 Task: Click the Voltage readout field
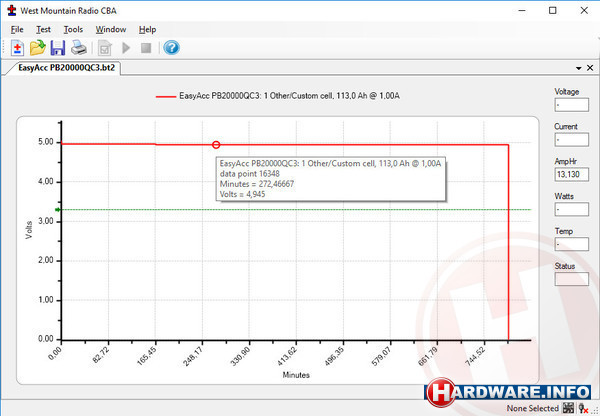(572, 103)
